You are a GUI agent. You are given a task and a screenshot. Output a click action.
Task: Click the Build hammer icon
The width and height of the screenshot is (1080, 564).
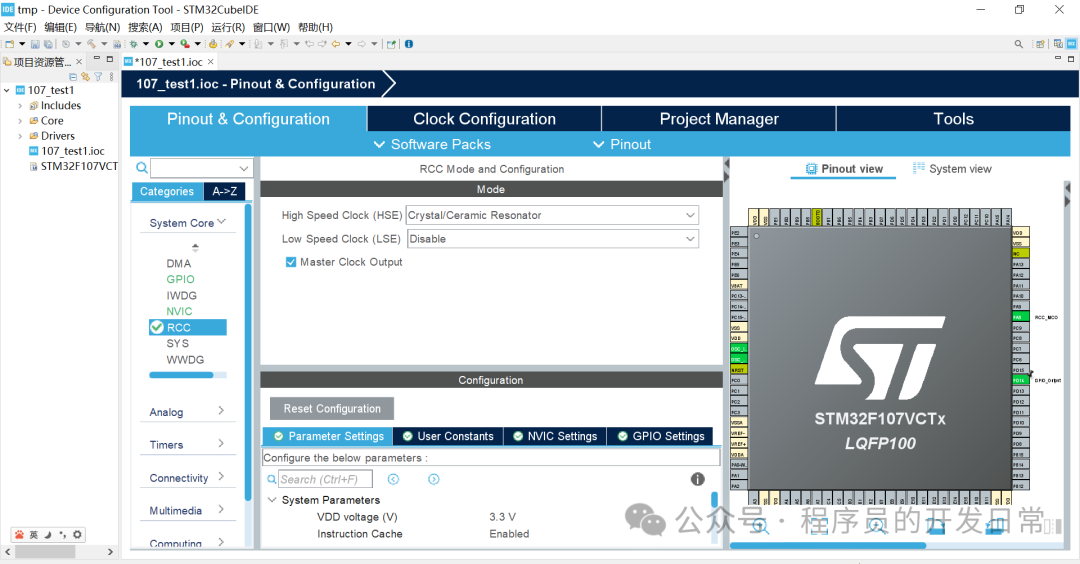[91, 44]
